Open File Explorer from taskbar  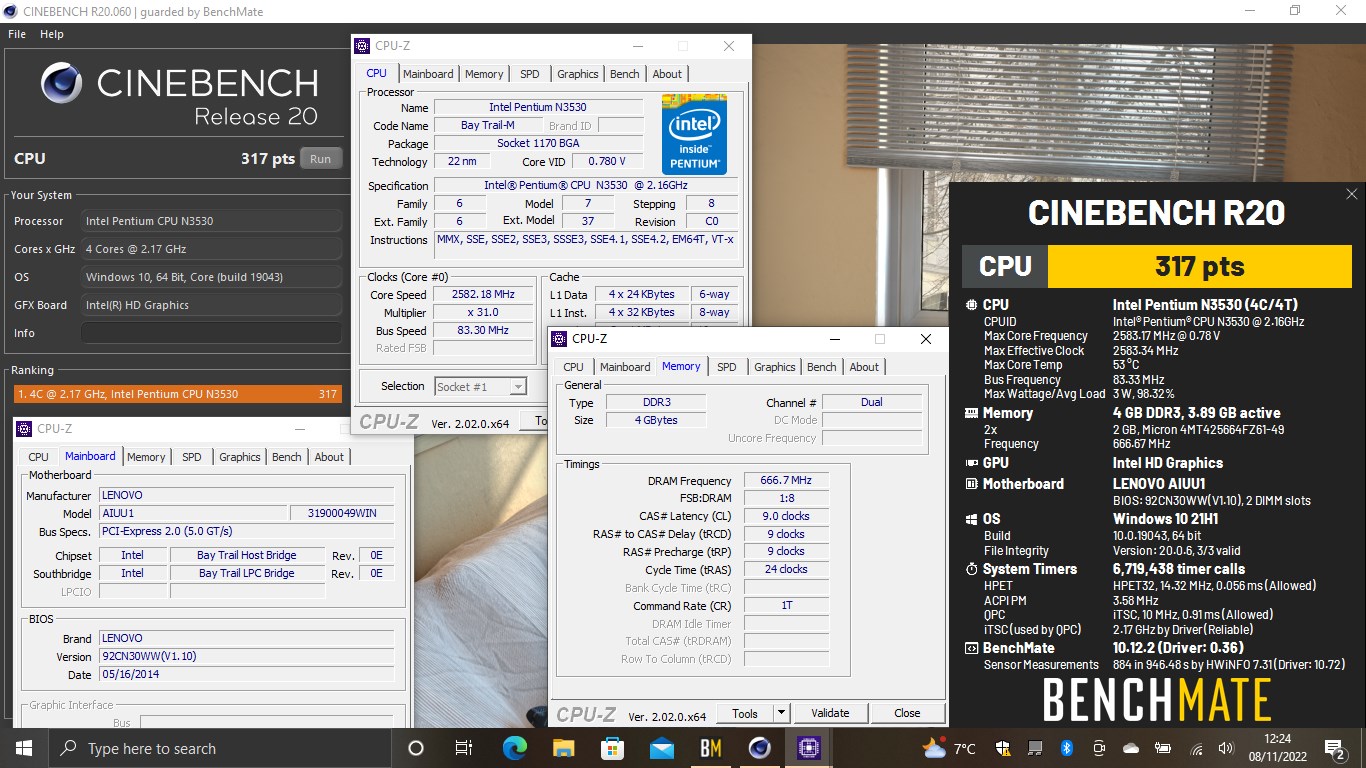pos(563,748)
